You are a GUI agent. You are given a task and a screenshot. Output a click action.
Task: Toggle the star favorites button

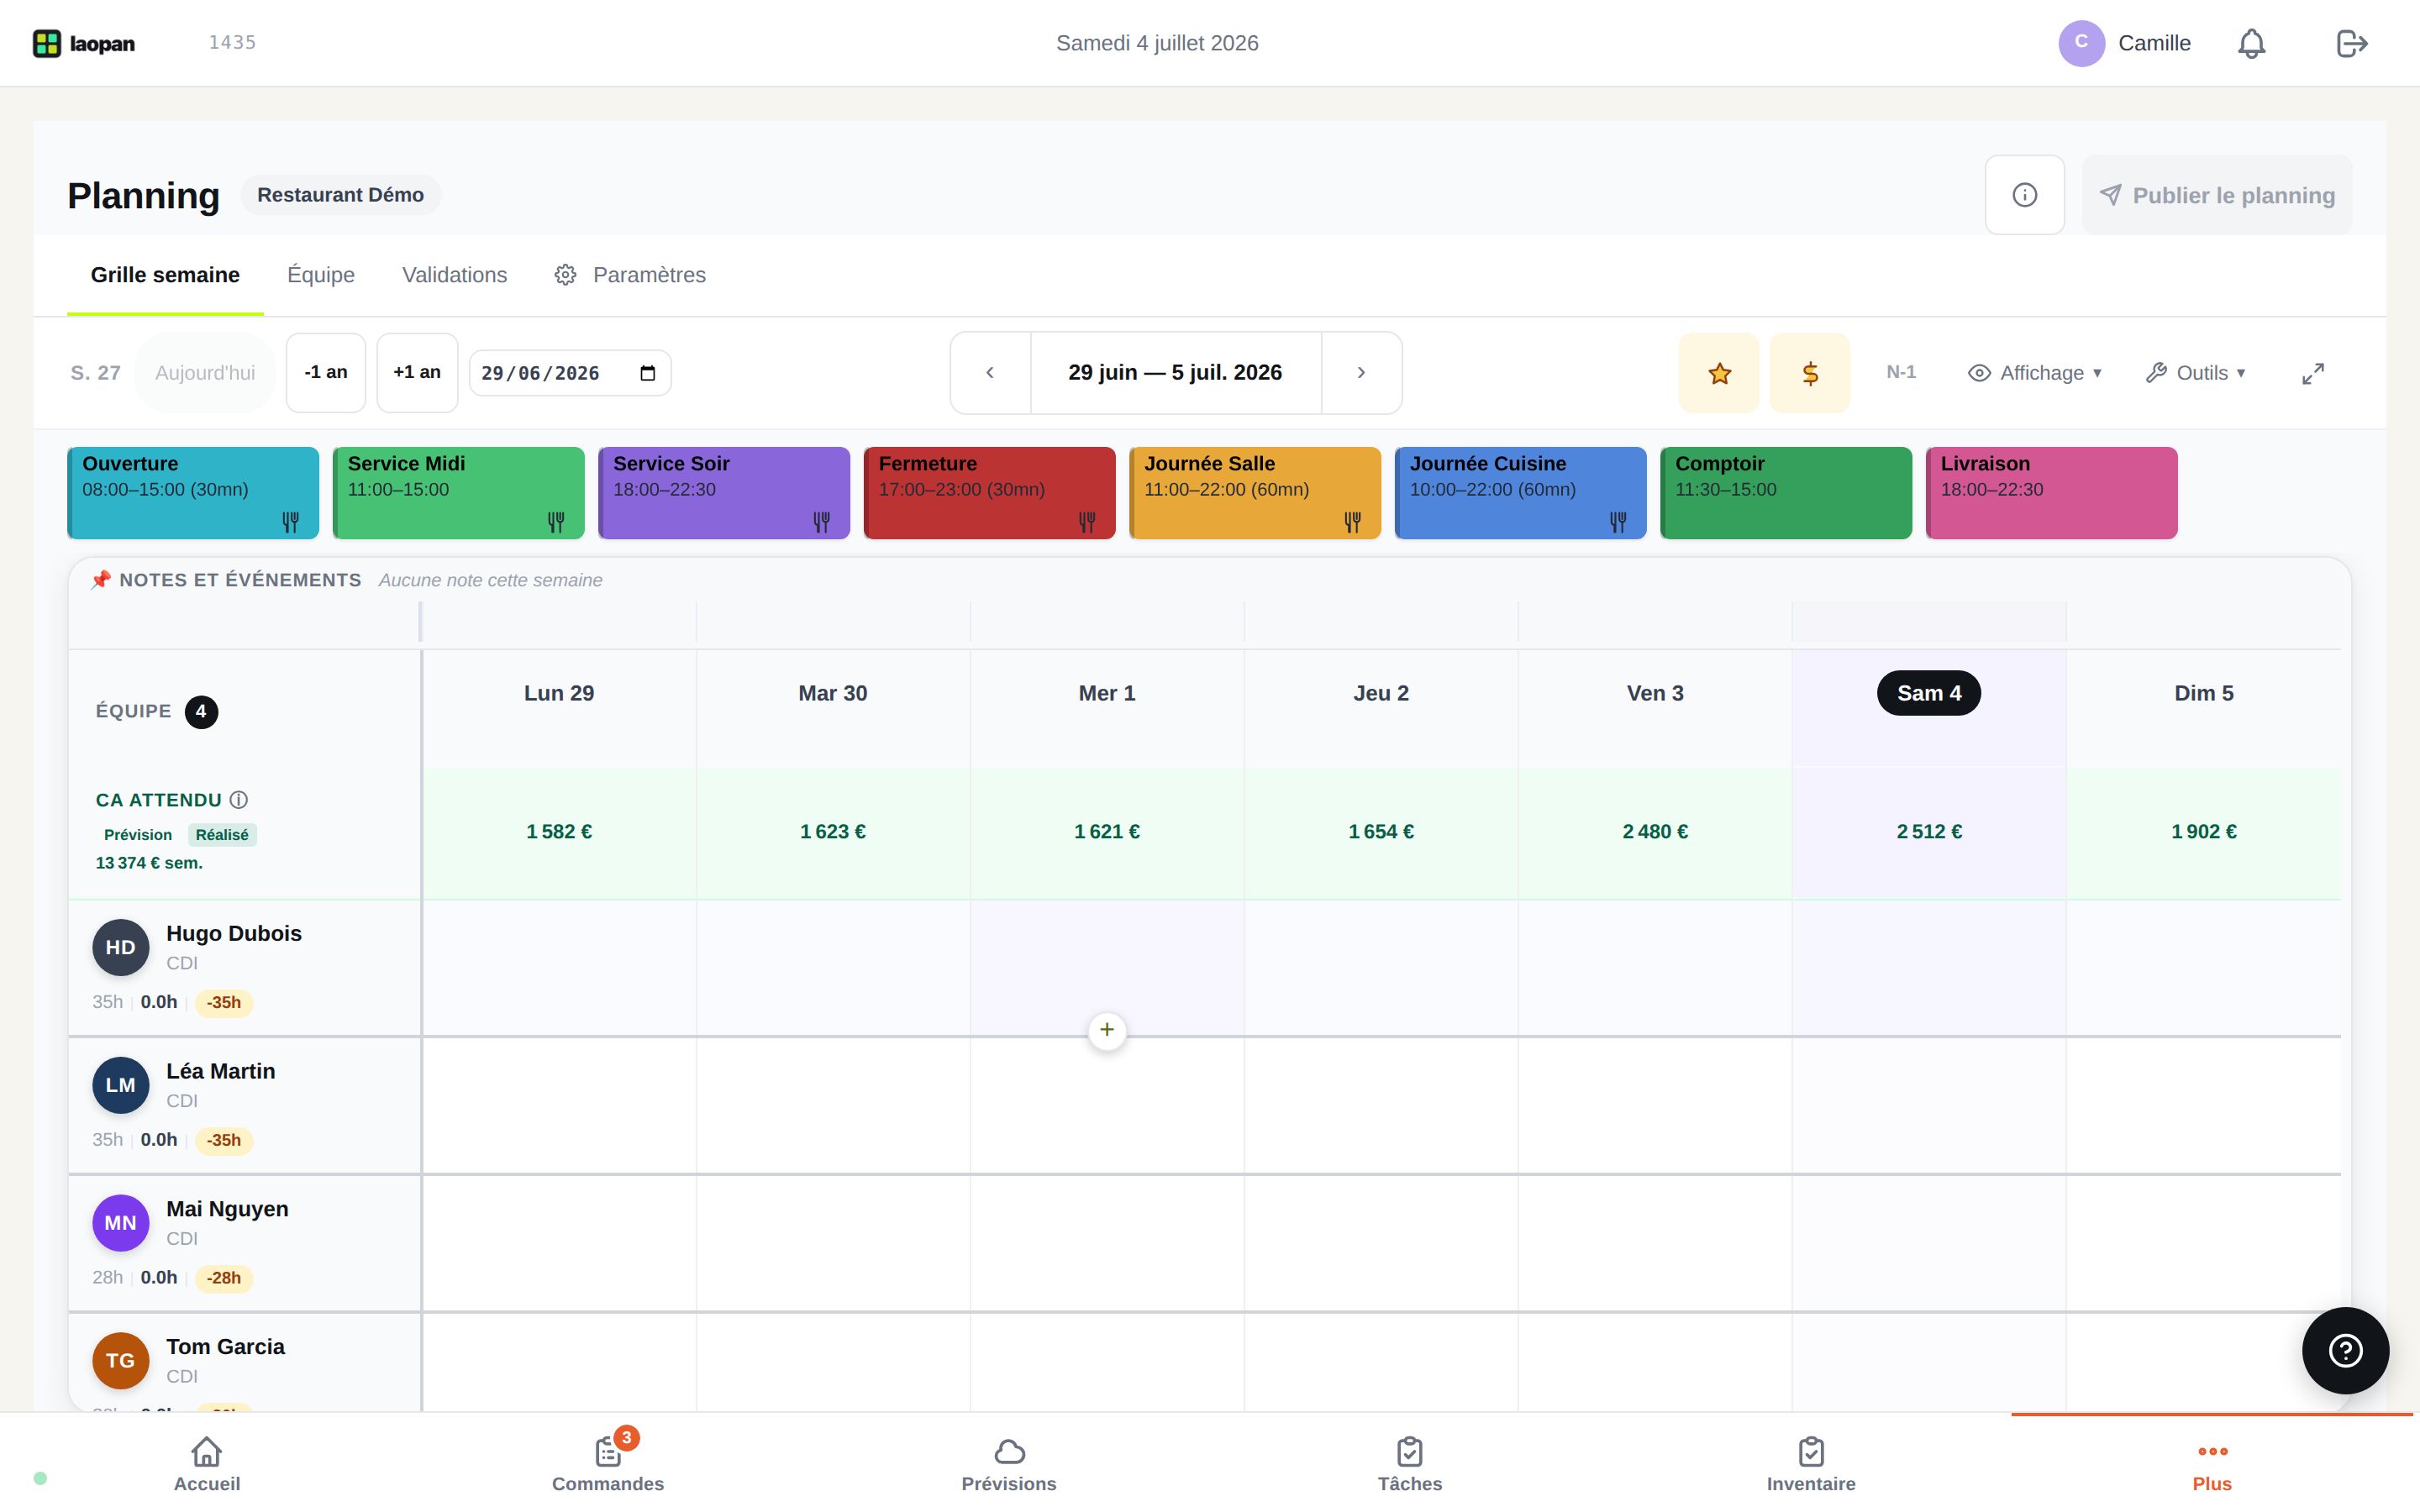pos(1719,373)
